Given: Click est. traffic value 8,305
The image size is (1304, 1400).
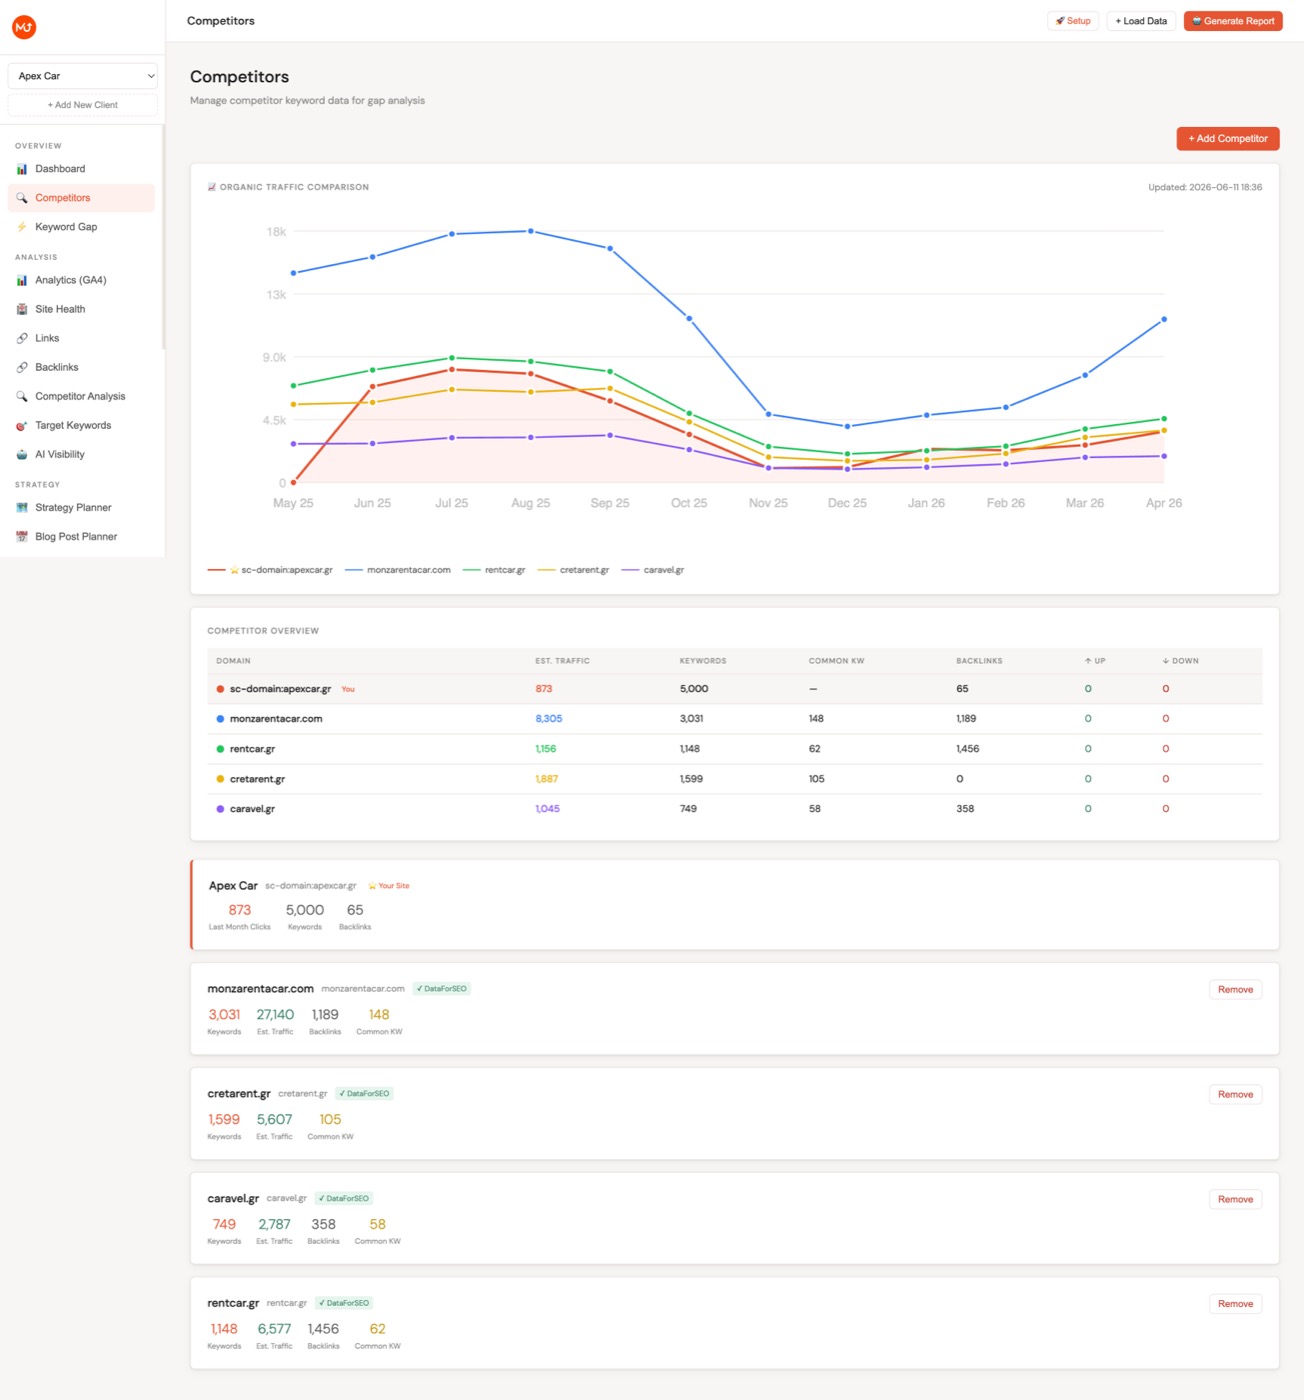Looking at the screenshot, I should [x=549, y=719].
